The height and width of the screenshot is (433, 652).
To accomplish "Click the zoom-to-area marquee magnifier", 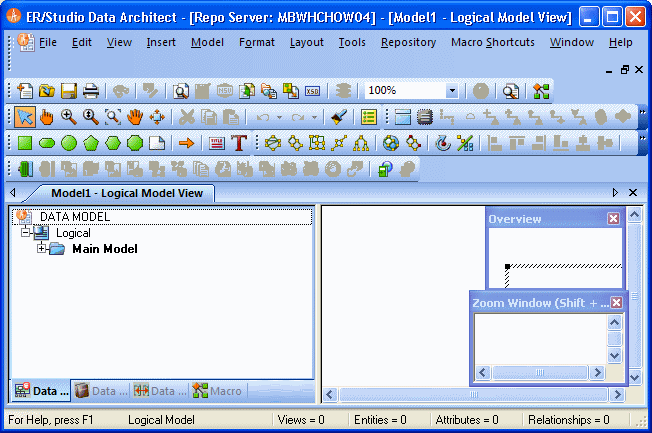I will pos(113,117).
